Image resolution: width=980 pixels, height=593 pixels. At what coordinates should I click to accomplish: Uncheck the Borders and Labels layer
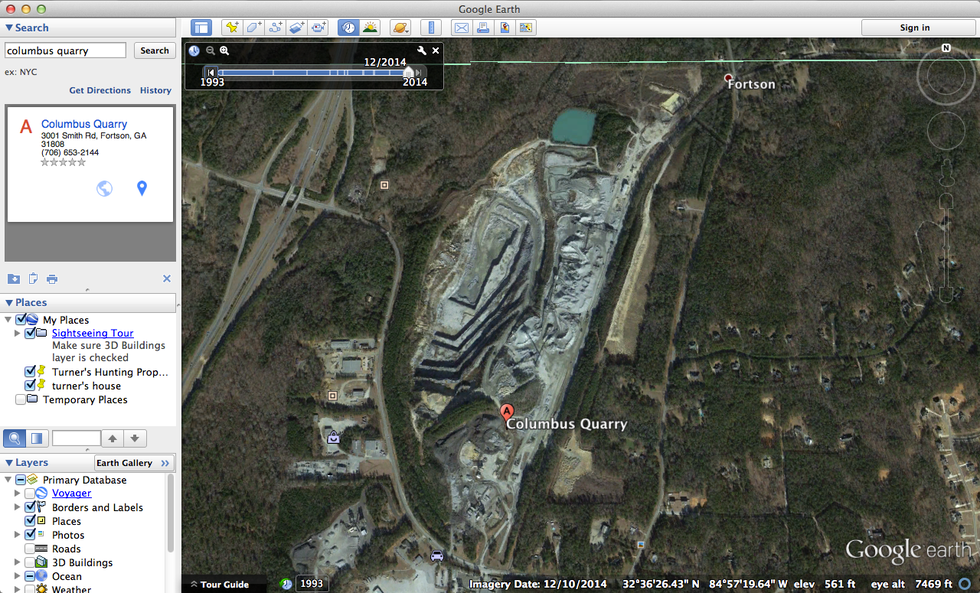tap(30, 507)
